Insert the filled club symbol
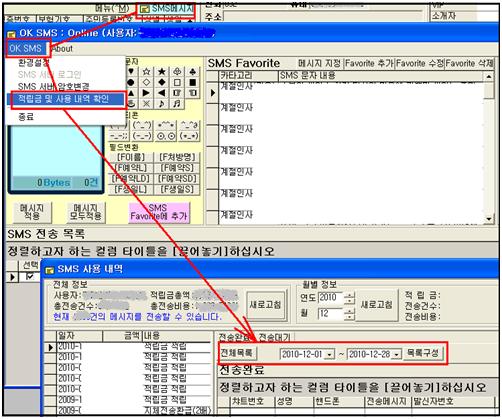 (x=192, y=71)
